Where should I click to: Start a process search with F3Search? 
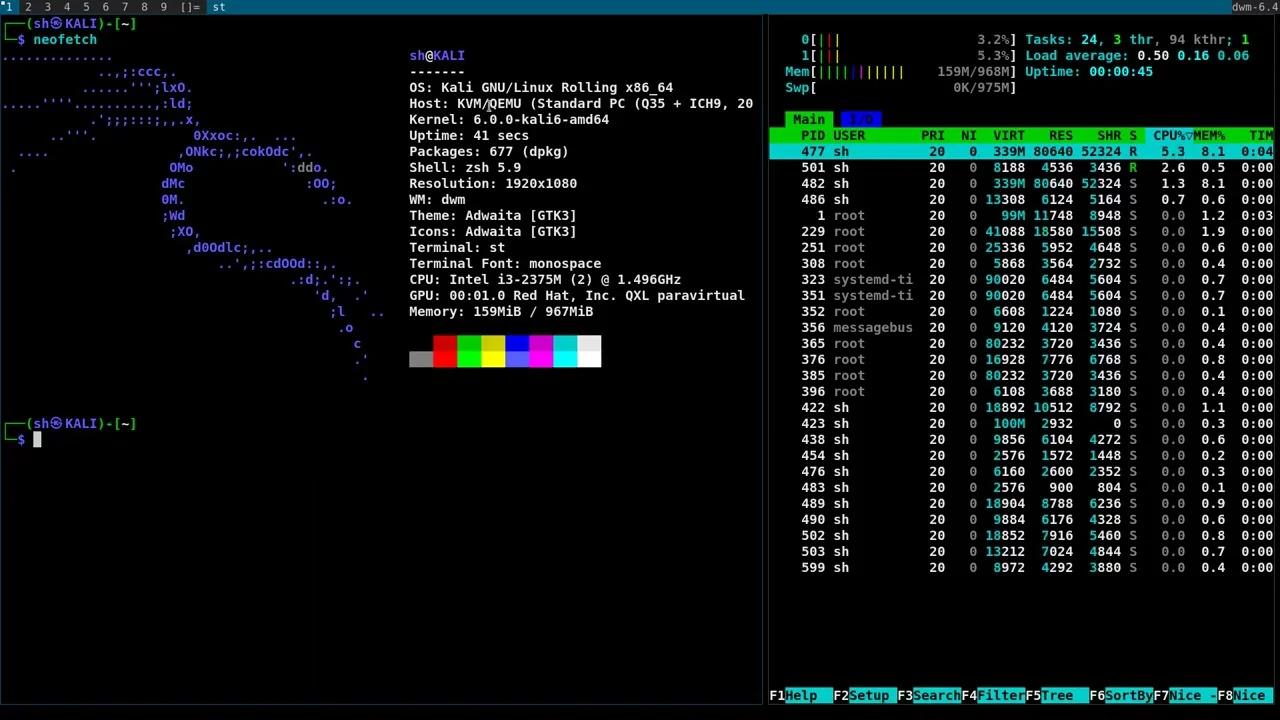(x=928, y=695)
